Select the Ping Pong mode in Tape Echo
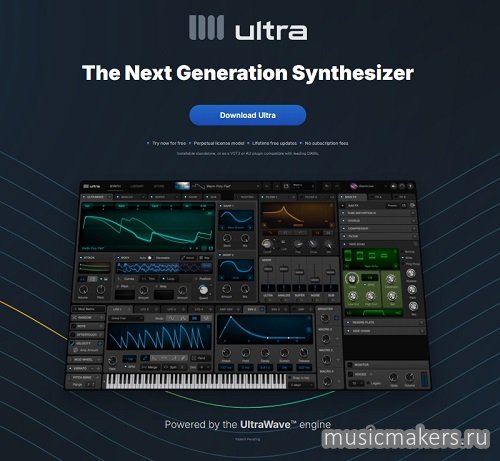The height and width of the screenshot is (461, 500). click(x=411, y=264)
